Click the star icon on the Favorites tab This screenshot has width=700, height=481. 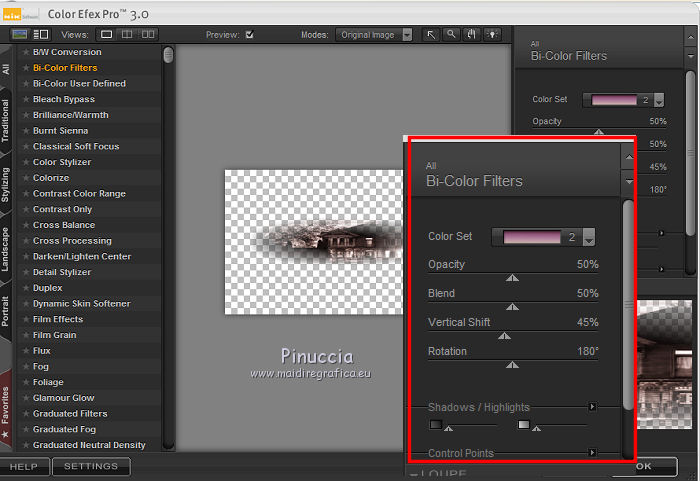(x=5, y=434)
